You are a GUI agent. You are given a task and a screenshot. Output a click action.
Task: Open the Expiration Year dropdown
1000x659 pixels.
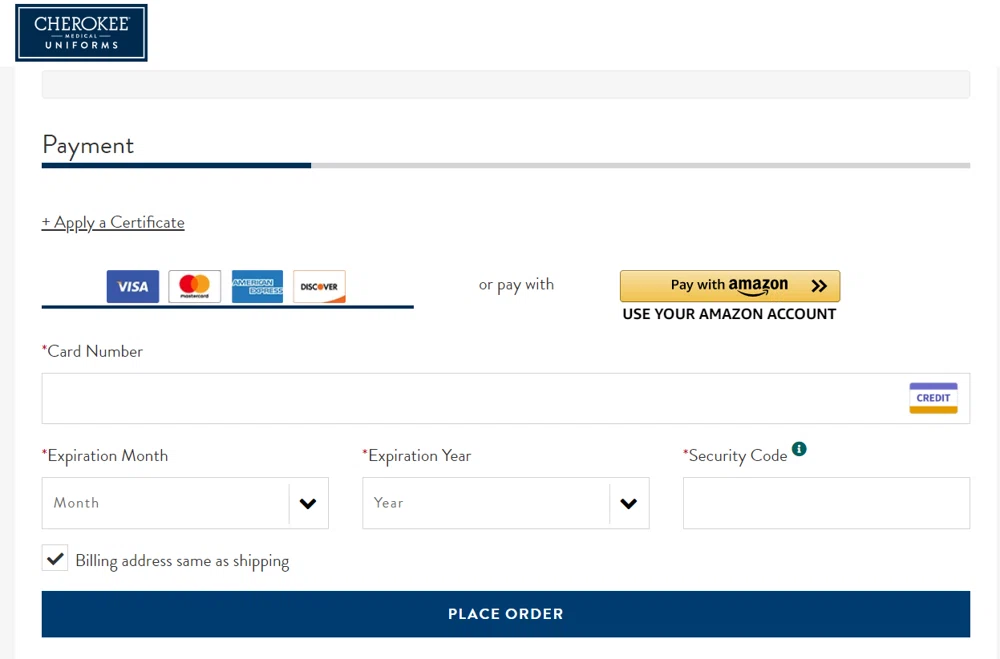[505, 503]
